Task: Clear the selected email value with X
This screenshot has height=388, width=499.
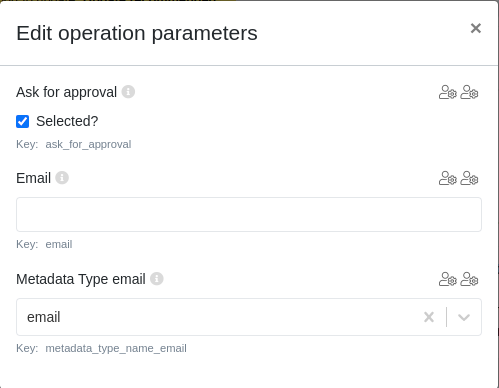Action: pyautogui.click(x=429, y=317)
